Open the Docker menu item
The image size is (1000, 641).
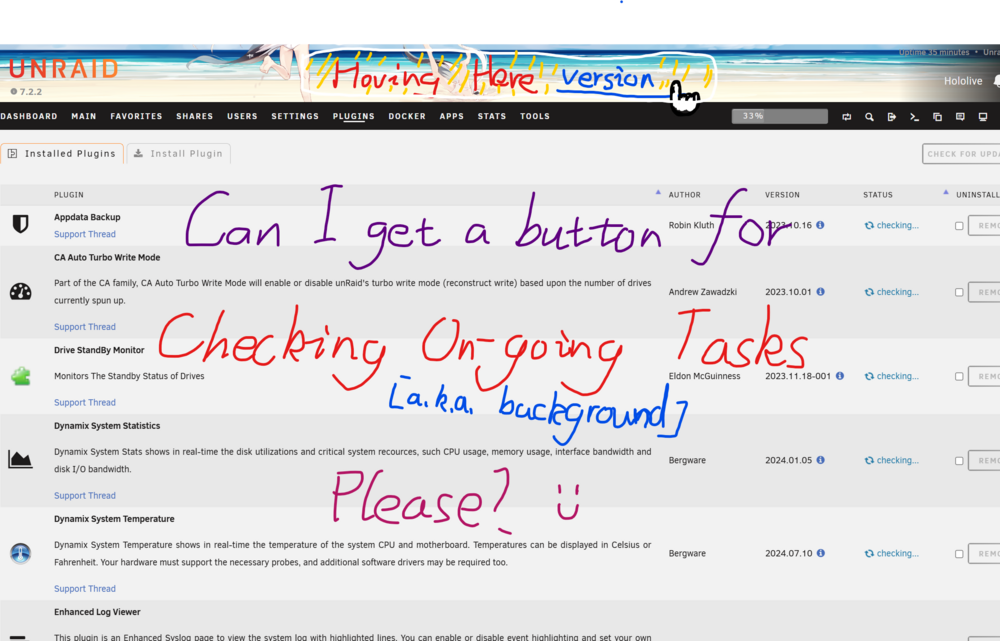pos(407,116)
